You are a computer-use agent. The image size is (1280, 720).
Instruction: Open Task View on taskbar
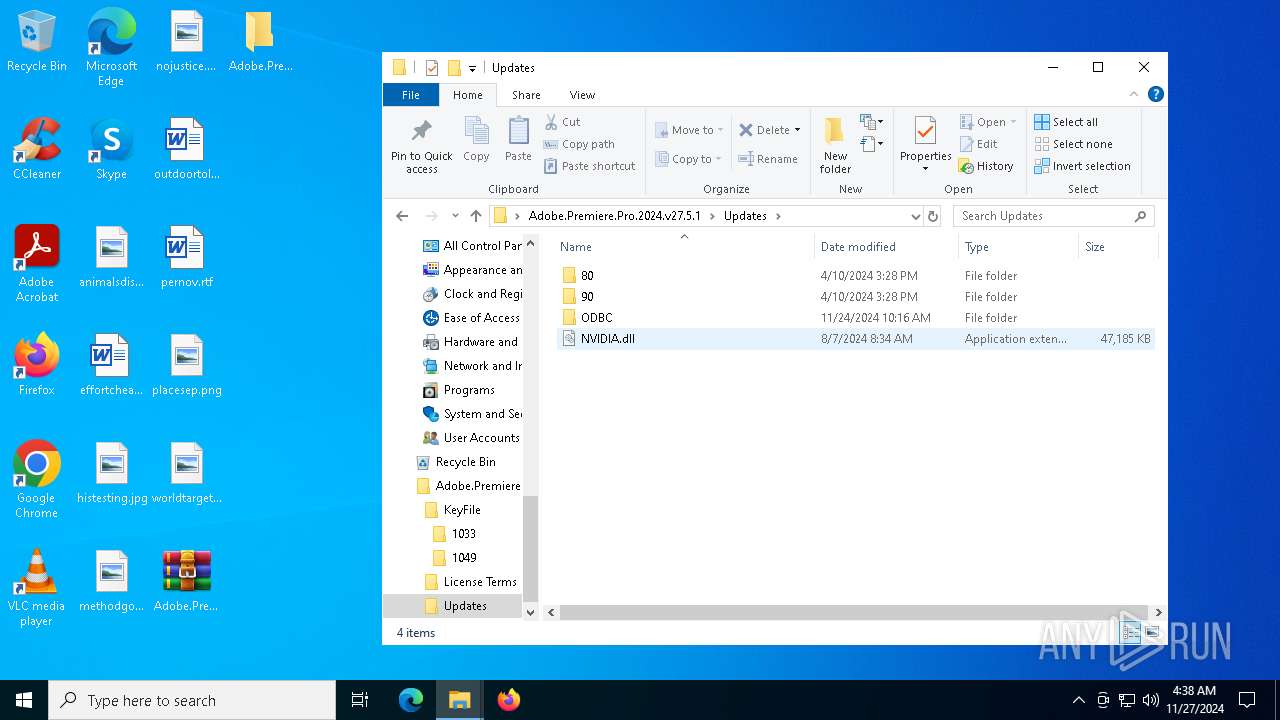360,700
